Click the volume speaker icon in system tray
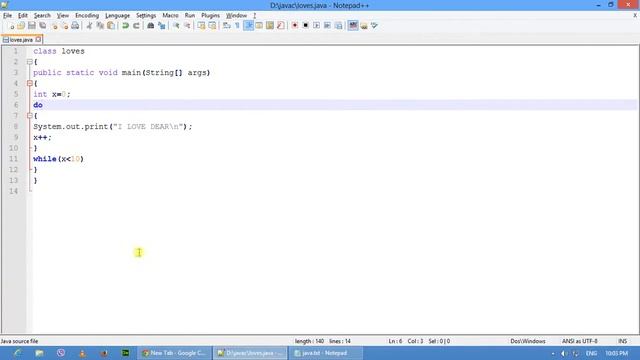Viewport: 640px width, 360px height. click(564, 353)
